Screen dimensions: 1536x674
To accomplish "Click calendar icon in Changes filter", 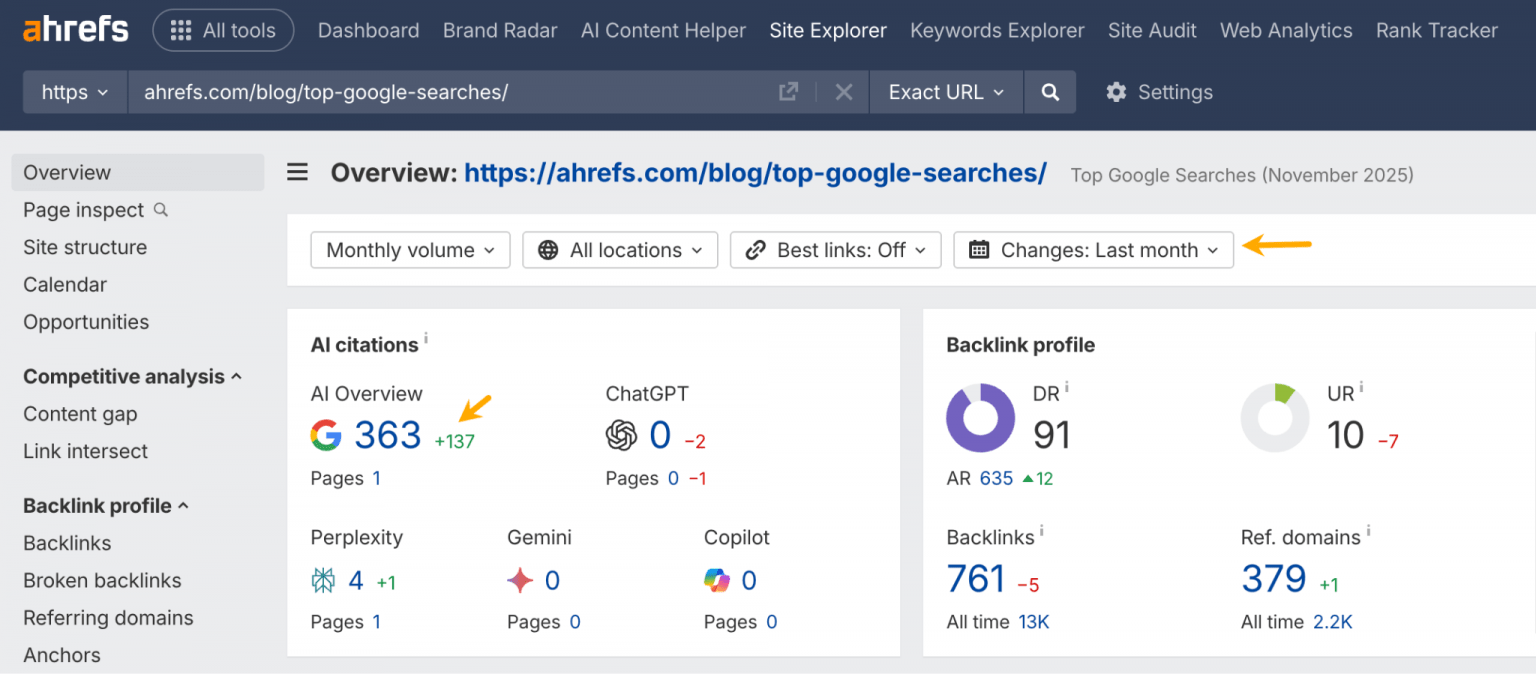I will [980, 250].
